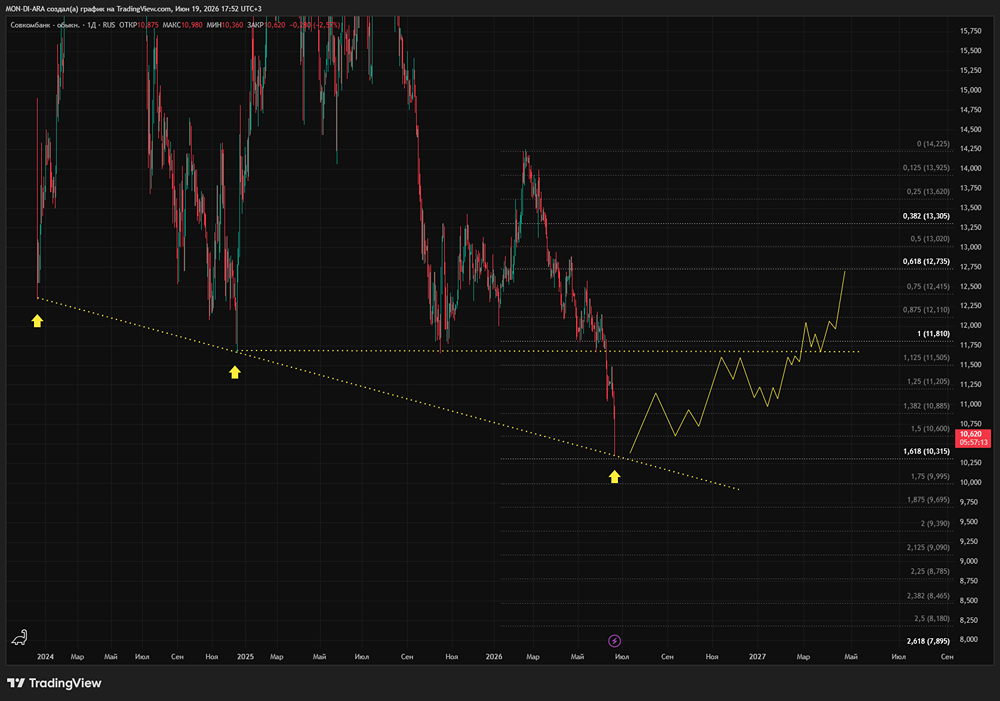Click the 13,000 tick on the price axis
This screenshot has height=701, width=1000.
point(971,247)
